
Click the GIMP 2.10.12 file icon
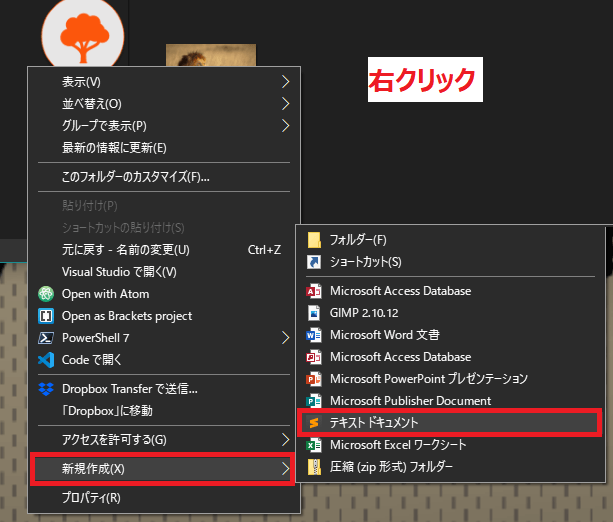click(314, 313)
